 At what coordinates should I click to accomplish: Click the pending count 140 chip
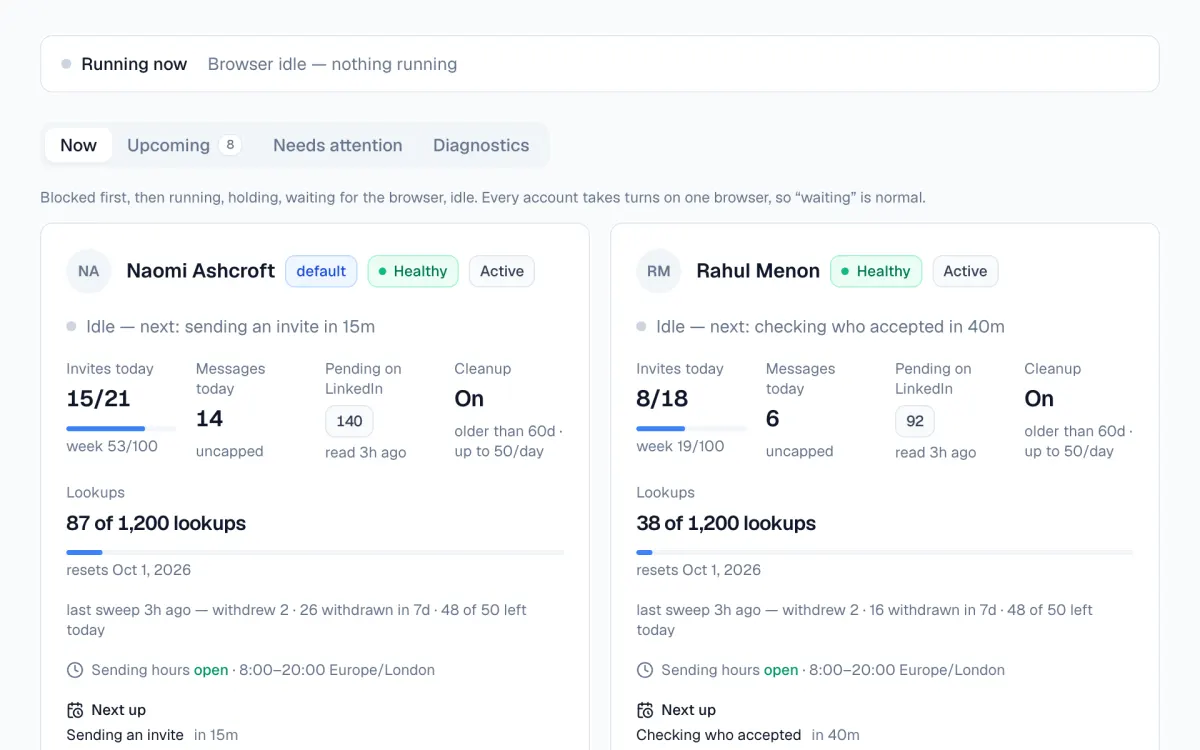[x=349, y=421]
